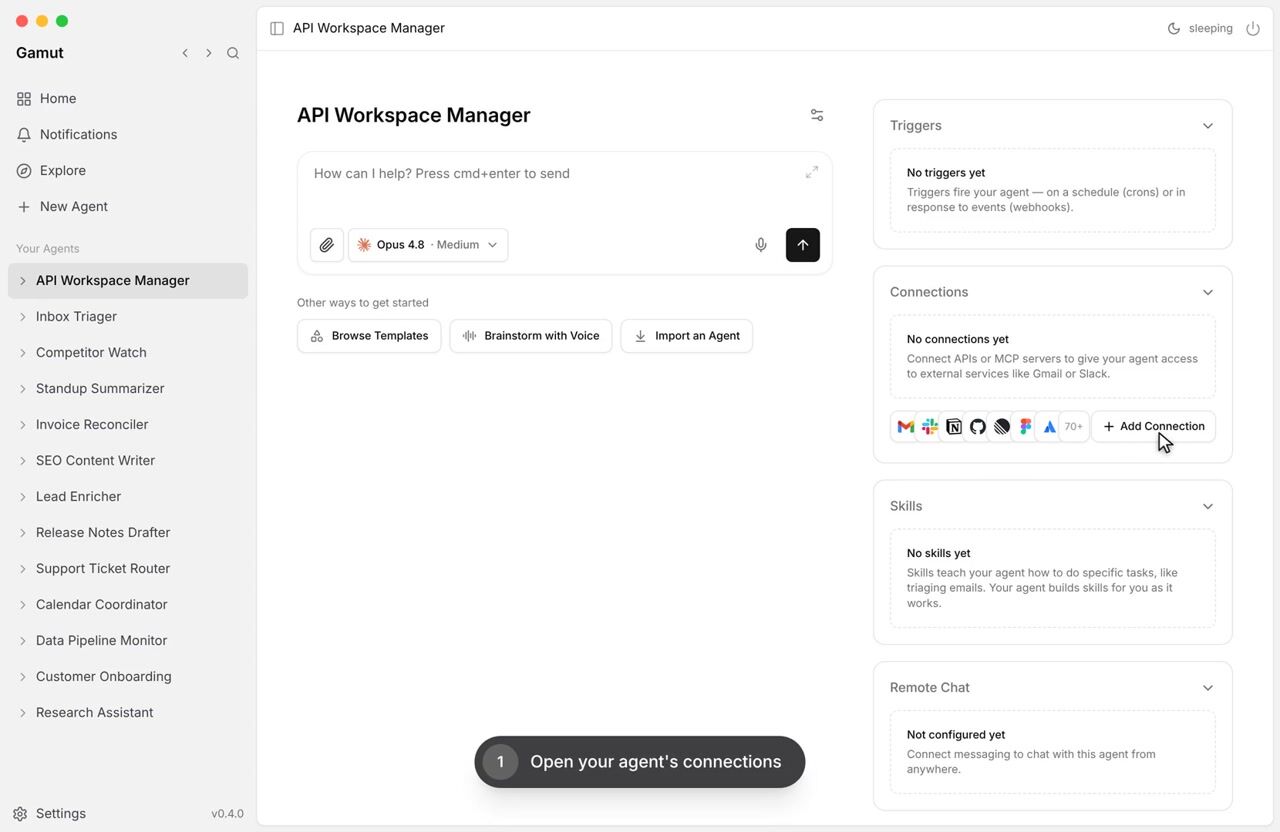Image resolution: width=1280 pixels, height=832 pixels.
Task: Click the 'No triggers yet' placeholder card
Action: pos(1053,191)
